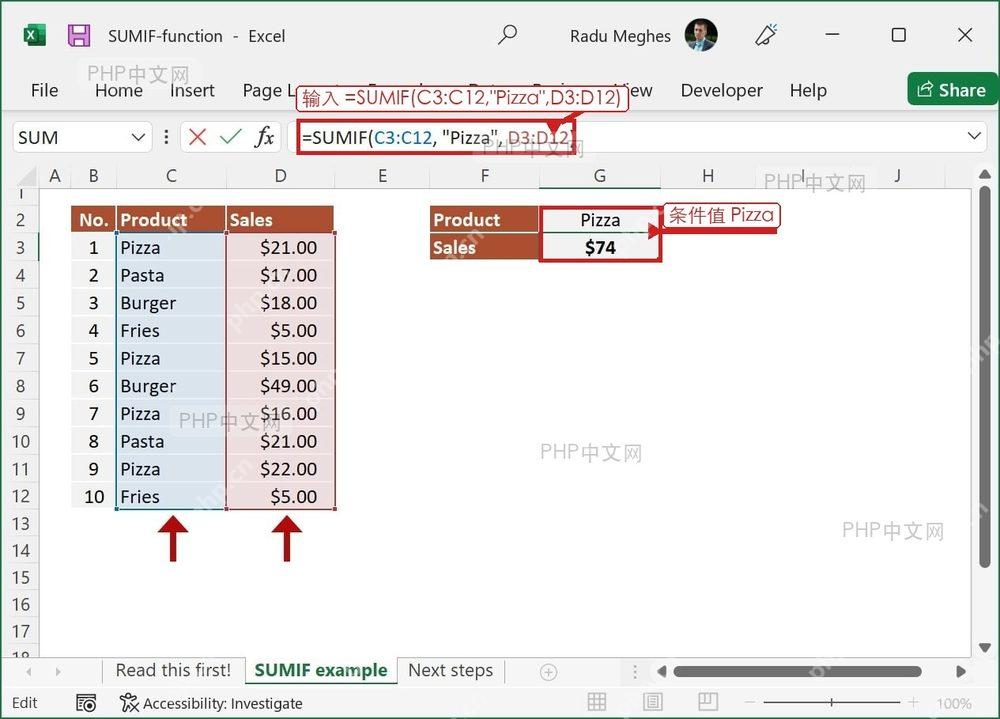
Task: Select the SUMIF example sheet tab
Action: pyautogui.click(x=321, y=671)
